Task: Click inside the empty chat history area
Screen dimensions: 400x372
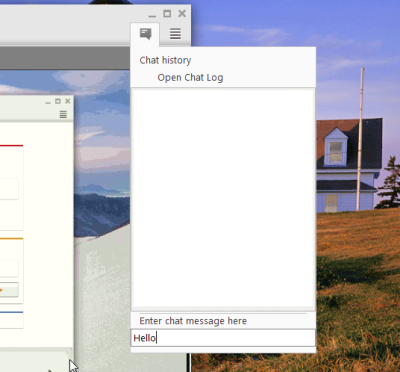Action: pos(223,198)
